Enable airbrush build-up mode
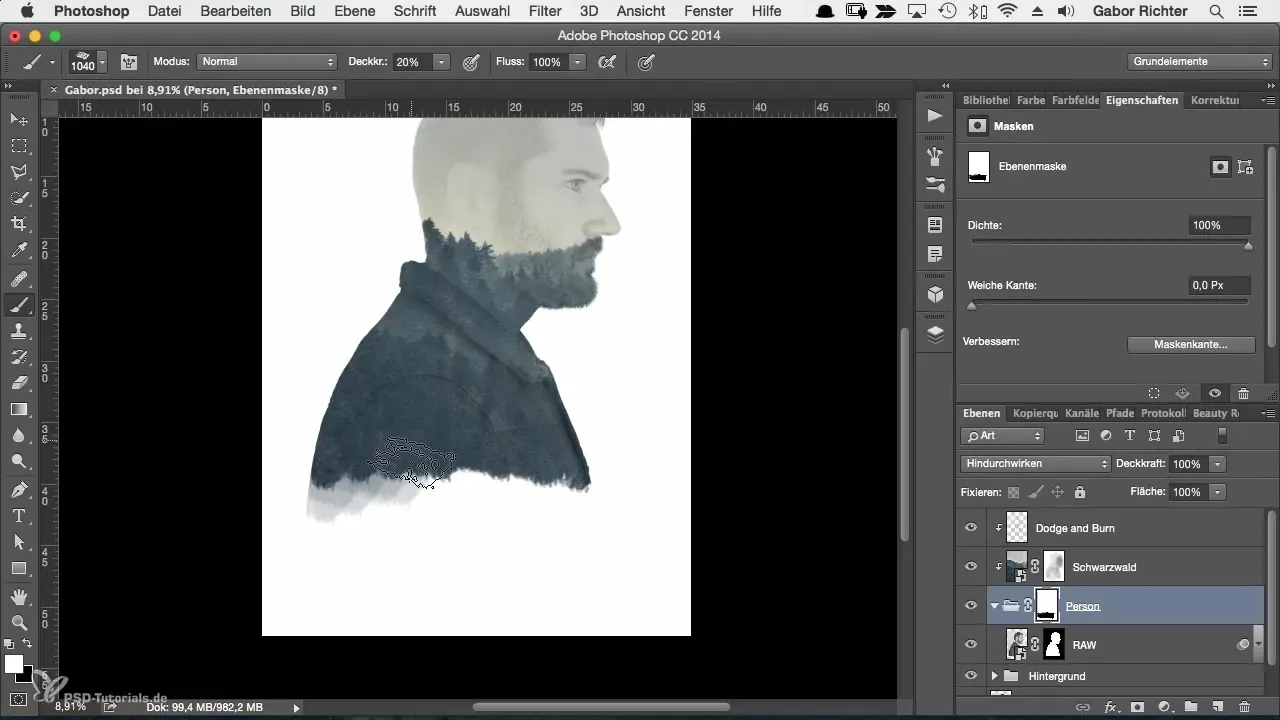This screenshot has width=1280, height=720. click(x=605, y=62)
